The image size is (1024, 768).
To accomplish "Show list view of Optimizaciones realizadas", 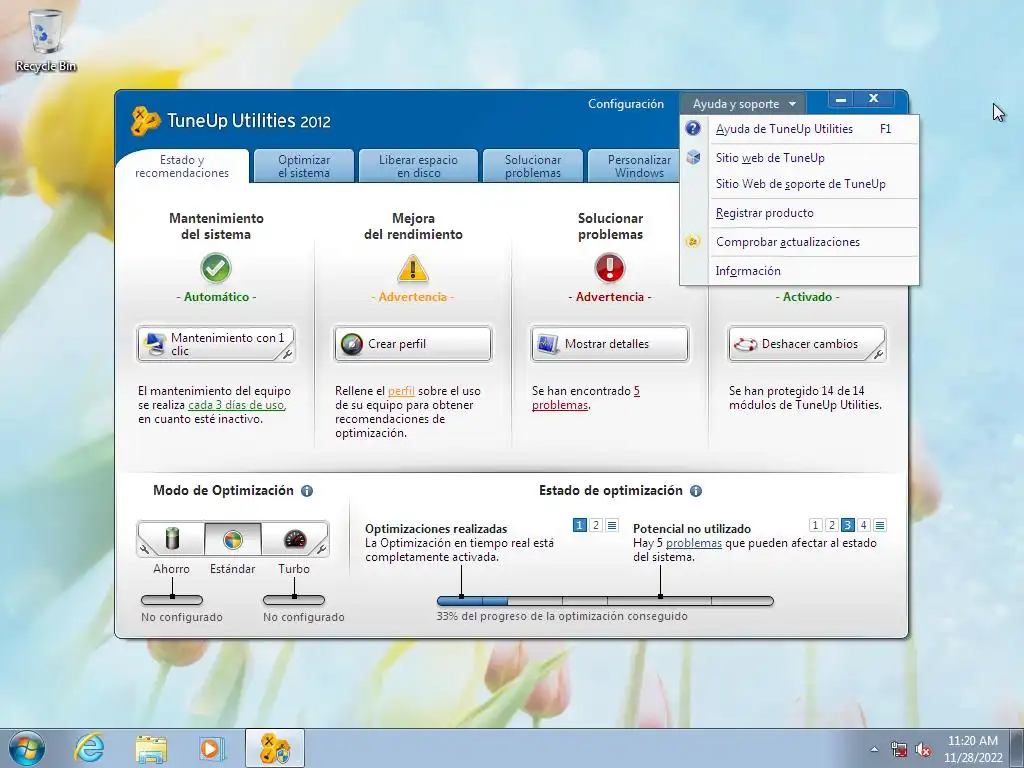I will tap(612, 525).
